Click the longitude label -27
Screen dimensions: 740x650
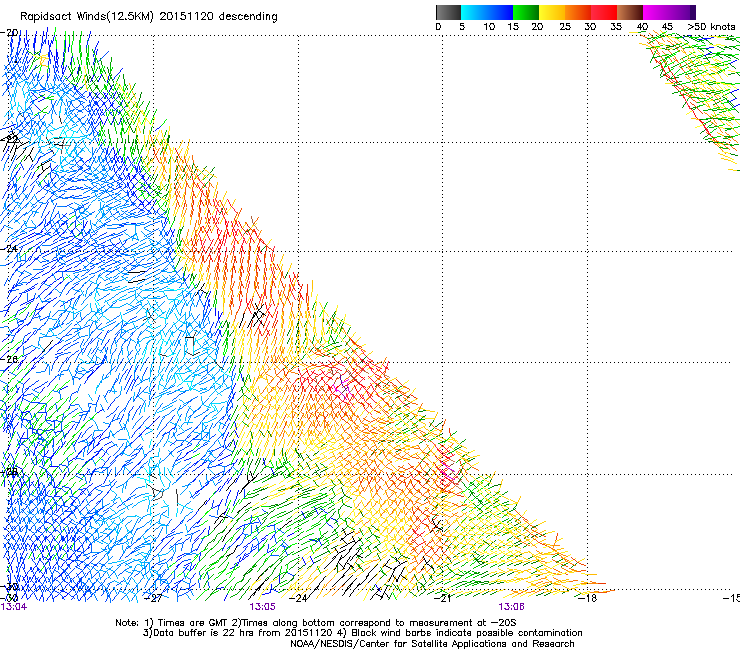tap(153, 598)
